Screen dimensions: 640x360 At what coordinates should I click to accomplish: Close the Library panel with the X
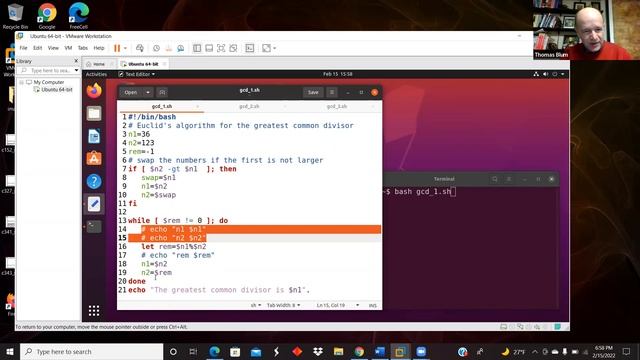pyautogui.click(x=76, y=61)
